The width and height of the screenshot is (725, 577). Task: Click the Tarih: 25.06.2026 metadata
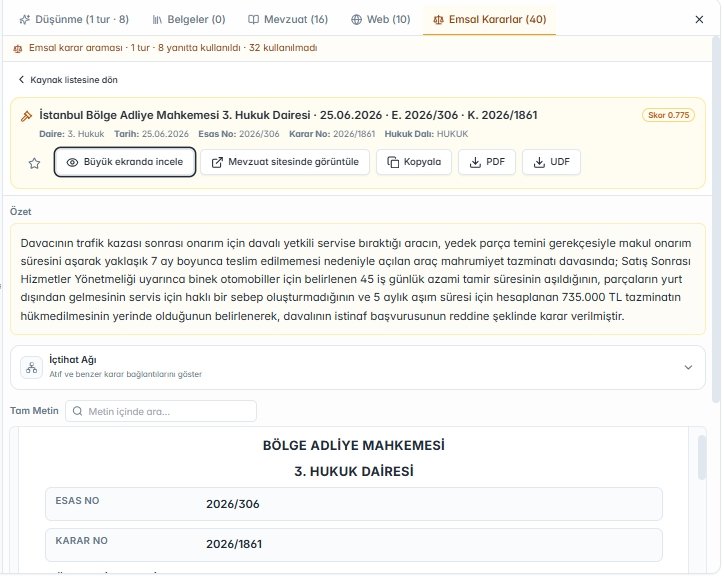[151, 134]
